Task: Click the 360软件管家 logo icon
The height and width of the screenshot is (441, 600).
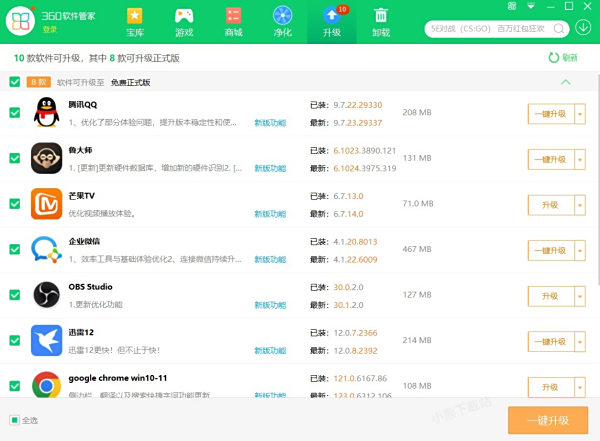Action: pyautogui.click(x=20, y=21)
